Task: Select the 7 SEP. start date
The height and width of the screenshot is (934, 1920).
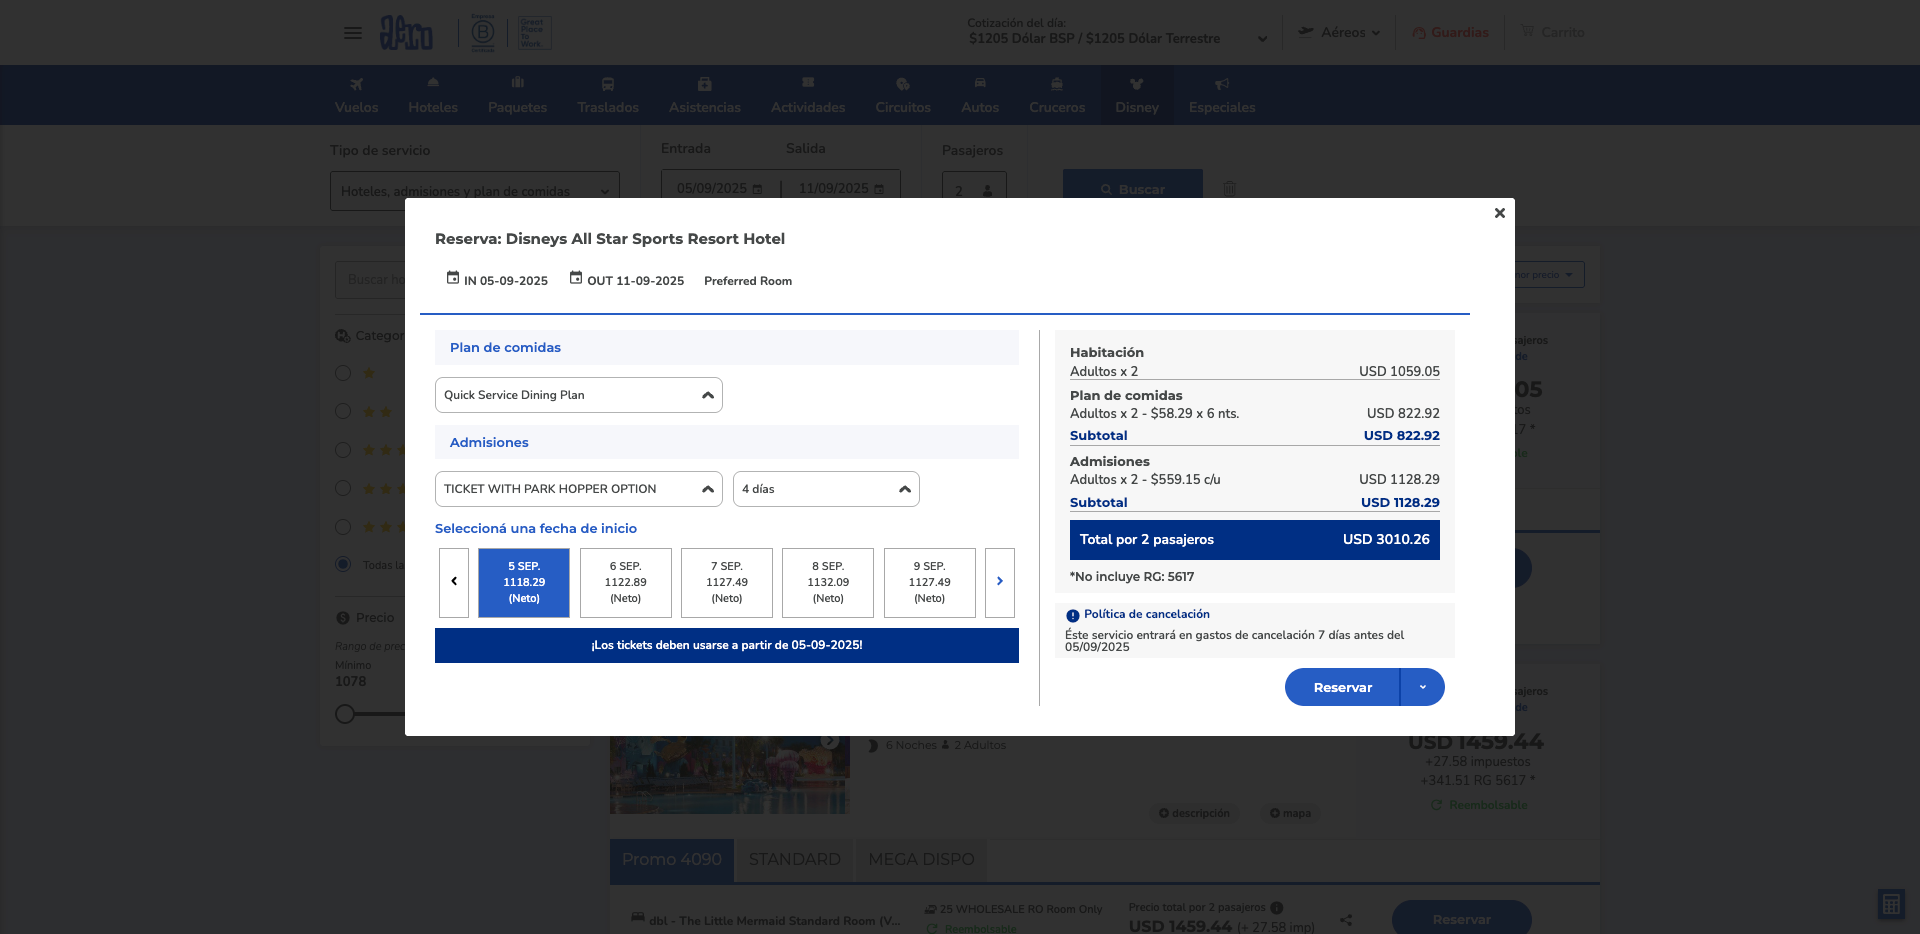Action: tap(727, 582)
